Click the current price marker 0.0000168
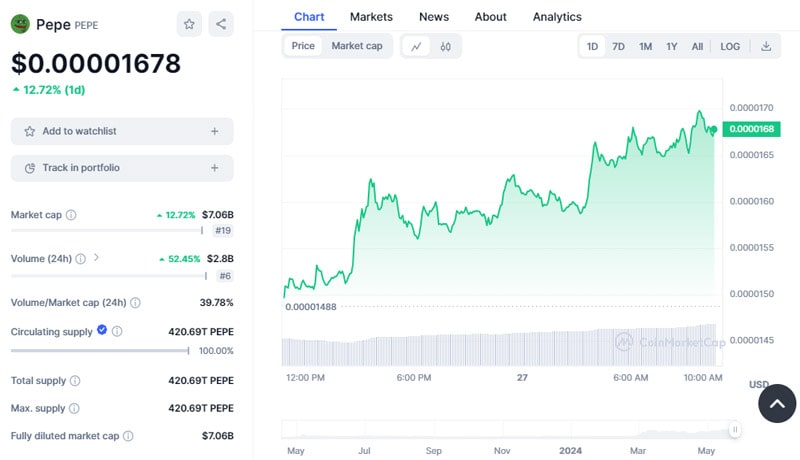Image resolution: width=800 pixels, height=460 pixels. 752,129
